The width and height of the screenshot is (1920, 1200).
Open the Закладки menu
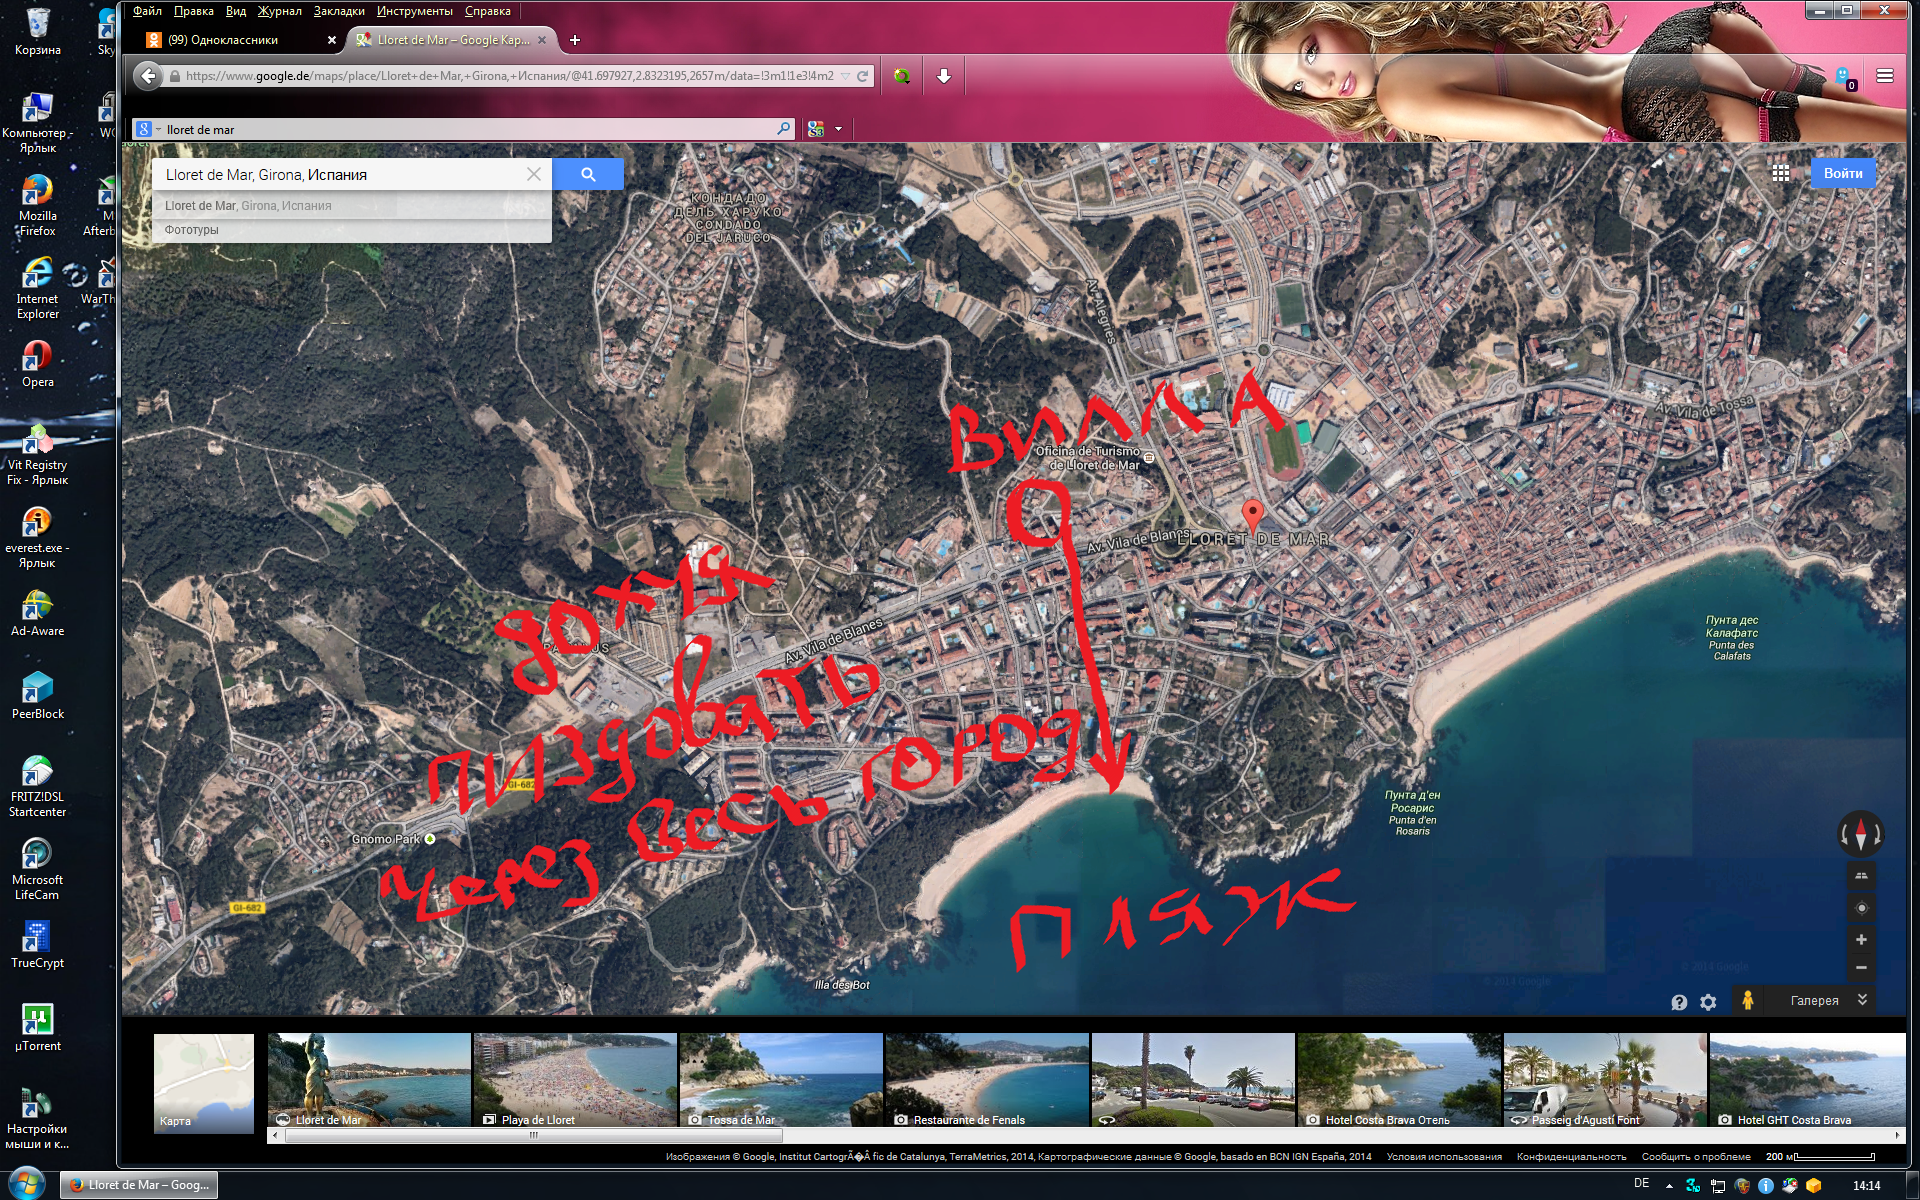click(338, 11)
